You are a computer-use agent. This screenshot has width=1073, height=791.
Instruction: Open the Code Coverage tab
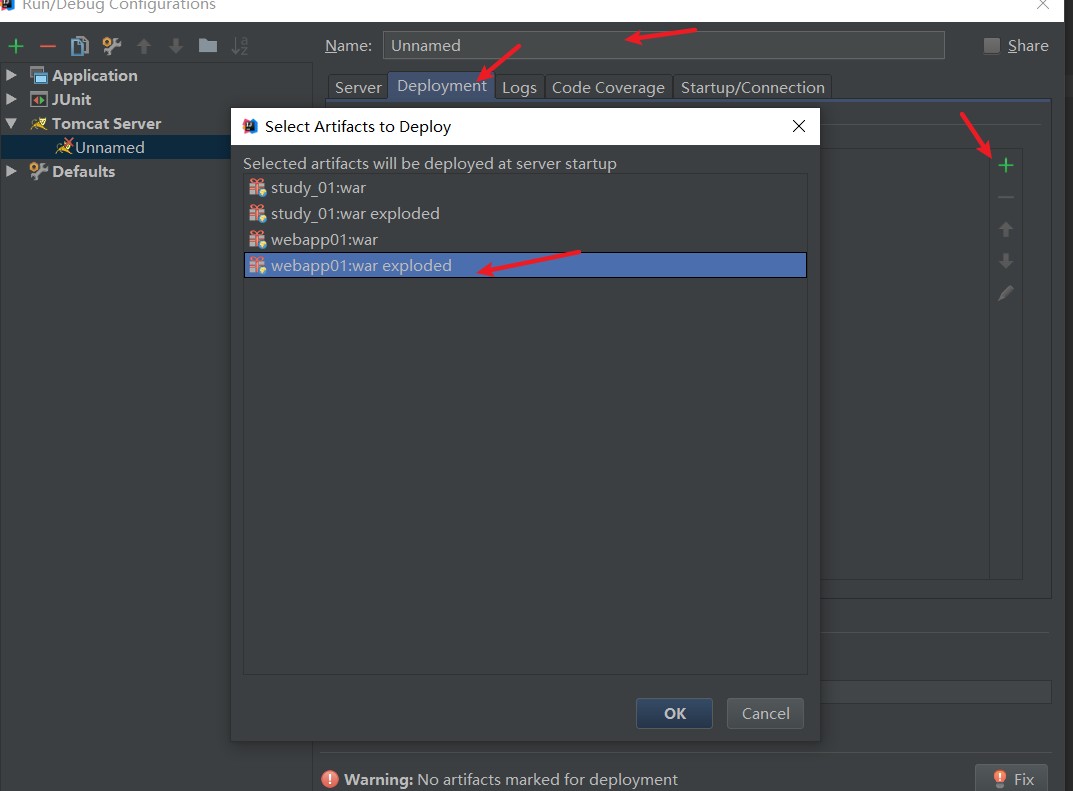point(608,88)
